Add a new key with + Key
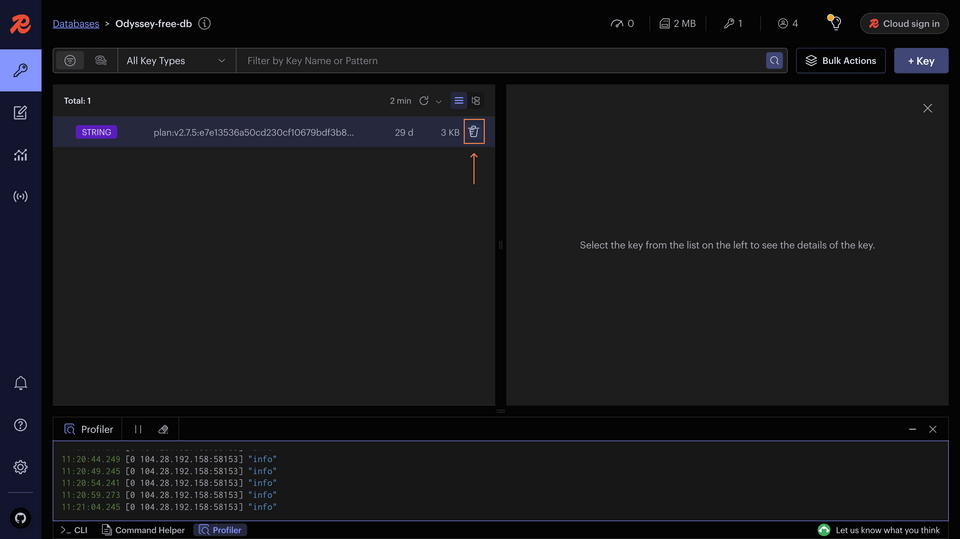 click(x=921, y=61)
